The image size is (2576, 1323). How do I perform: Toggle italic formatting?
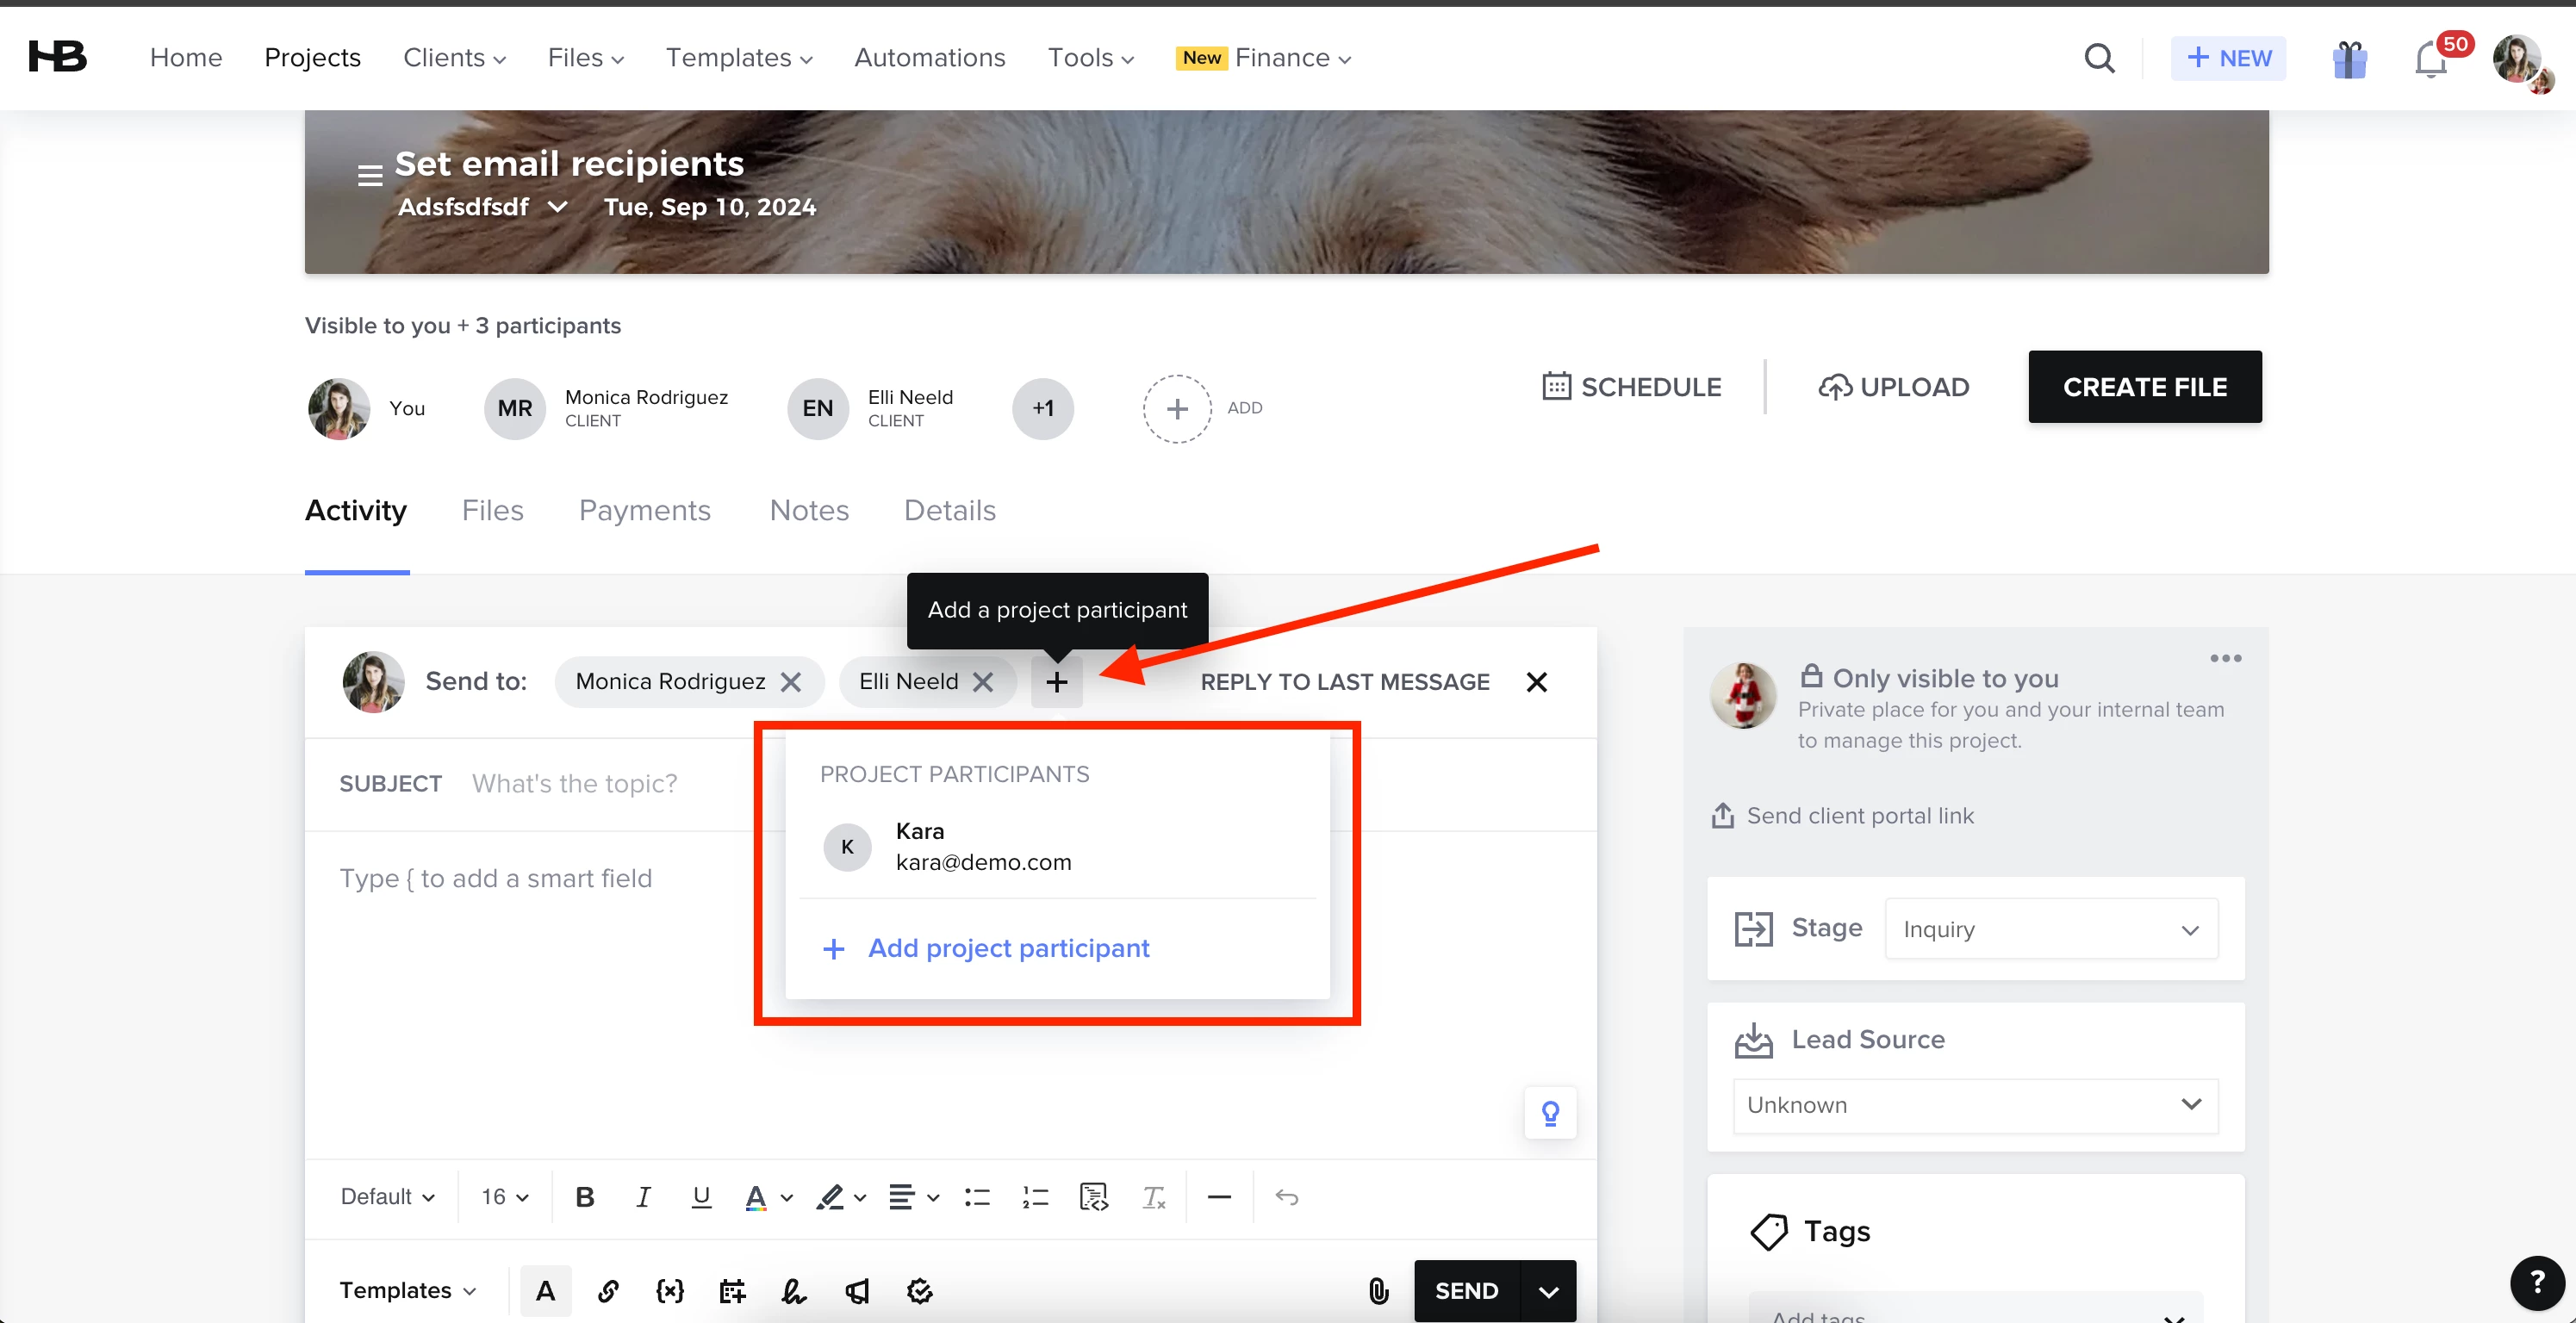643,1197
